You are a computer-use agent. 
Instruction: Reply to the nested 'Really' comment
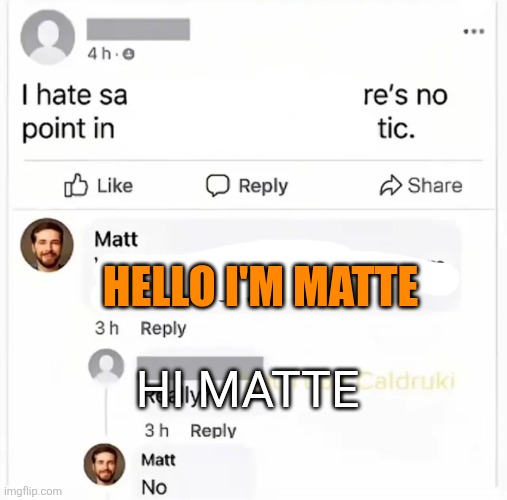[x=213, y=430]
